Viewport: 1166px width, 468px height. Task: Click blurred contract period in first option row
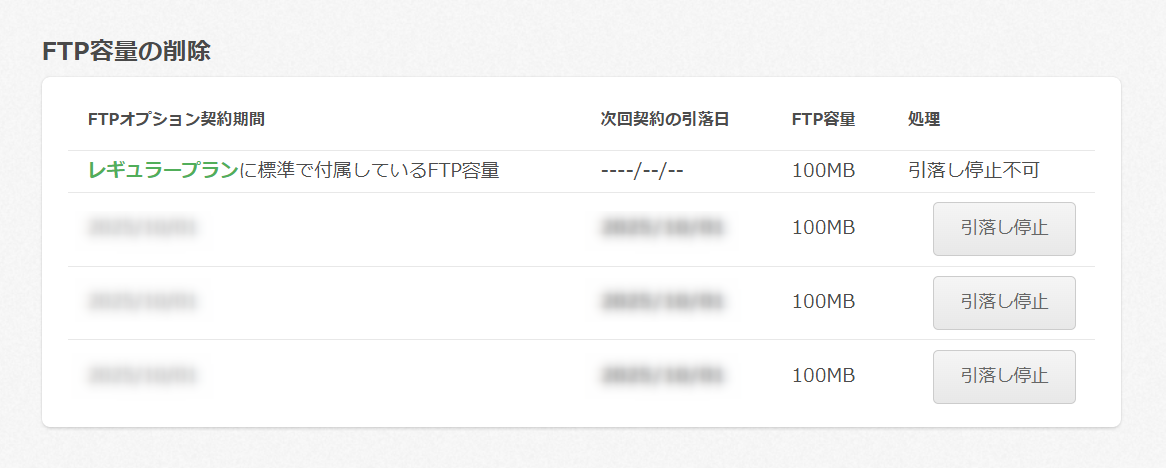[x=142, y=228]
